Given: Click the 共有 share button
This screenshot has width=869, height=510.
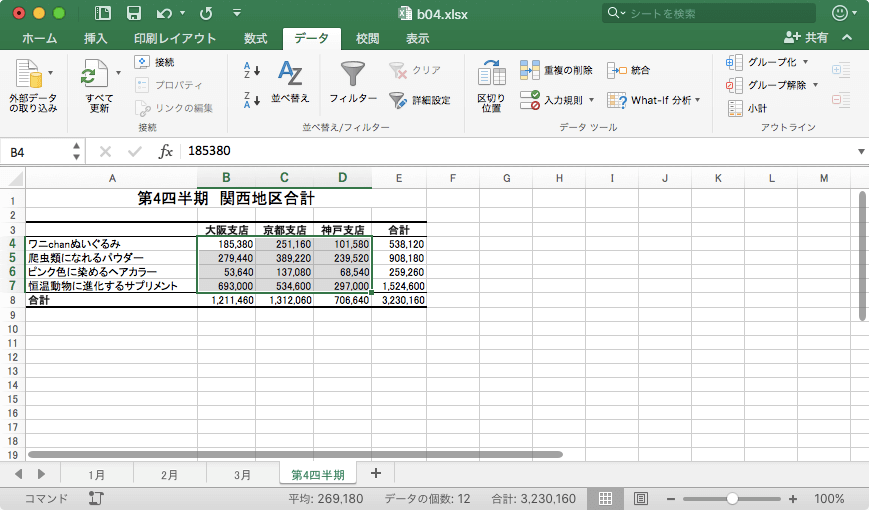Looking at the screenshot, I should 806,38.
